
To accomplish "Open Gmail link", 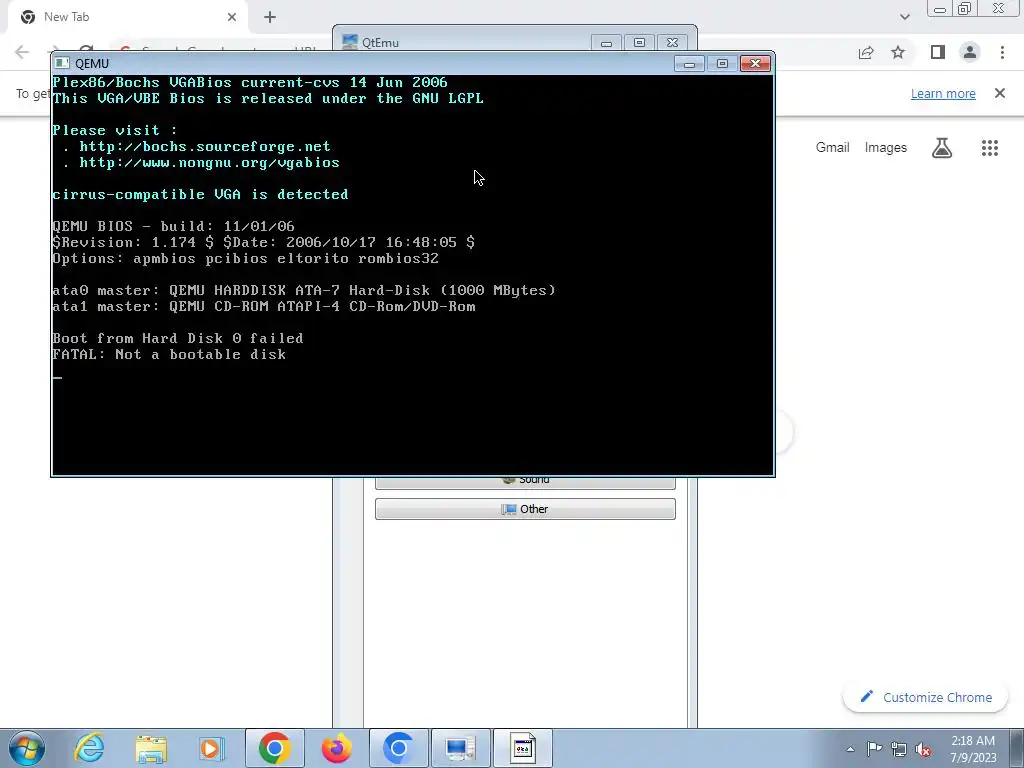I will (x=832, y=148).
